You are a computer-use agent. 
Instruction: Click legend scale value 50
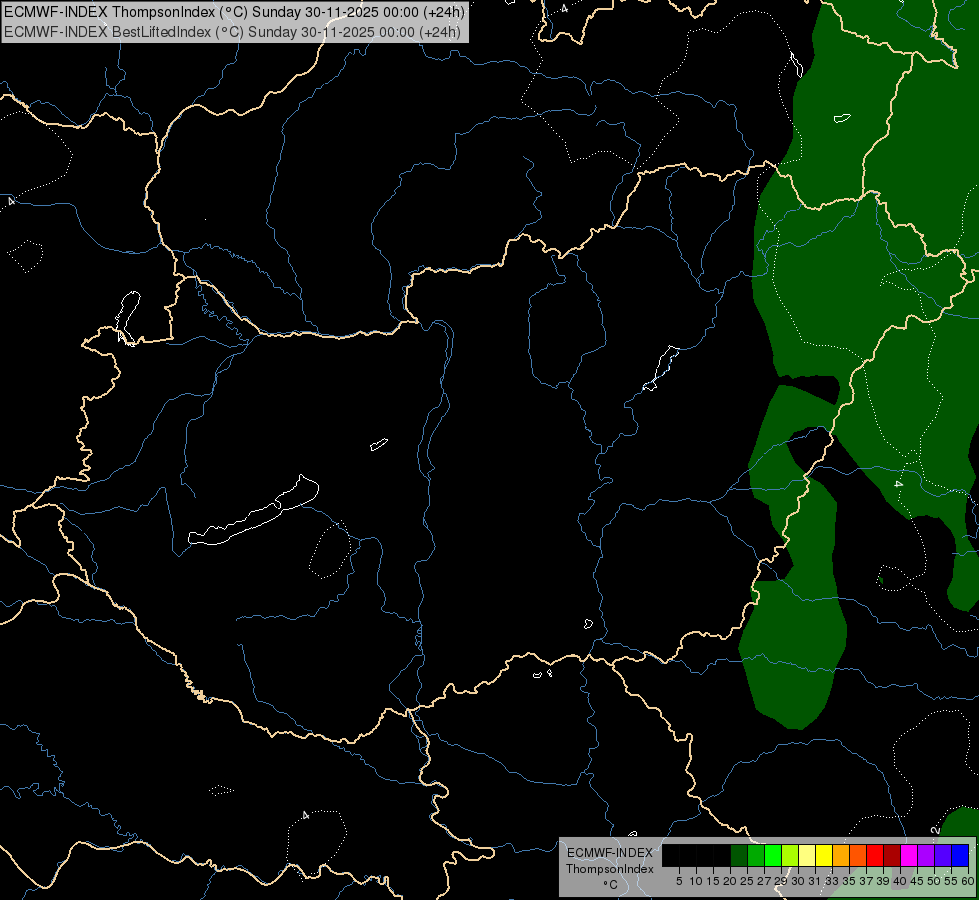coord(933,881)
